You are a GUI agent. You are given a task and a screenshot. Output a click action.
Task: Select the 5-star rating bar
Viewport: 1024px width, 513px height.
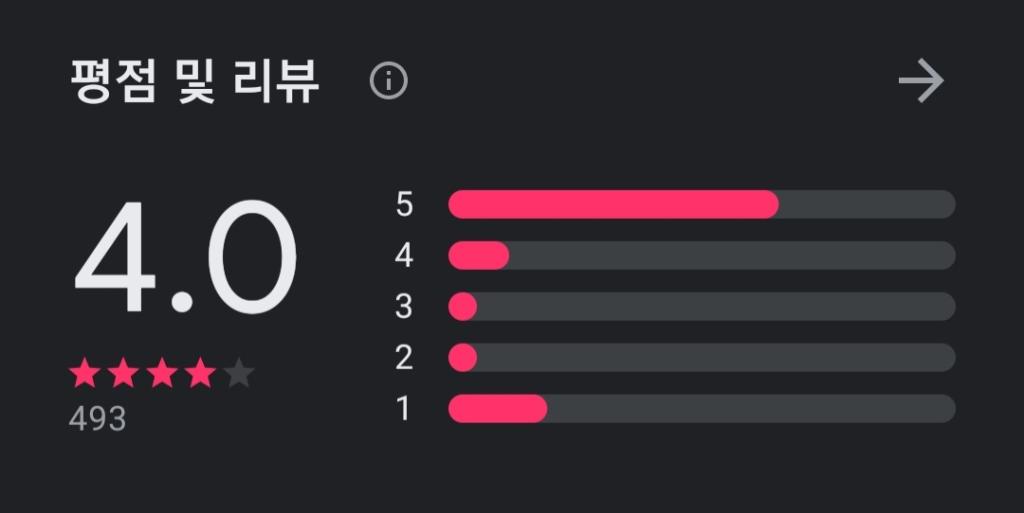[x=702, y=204]
